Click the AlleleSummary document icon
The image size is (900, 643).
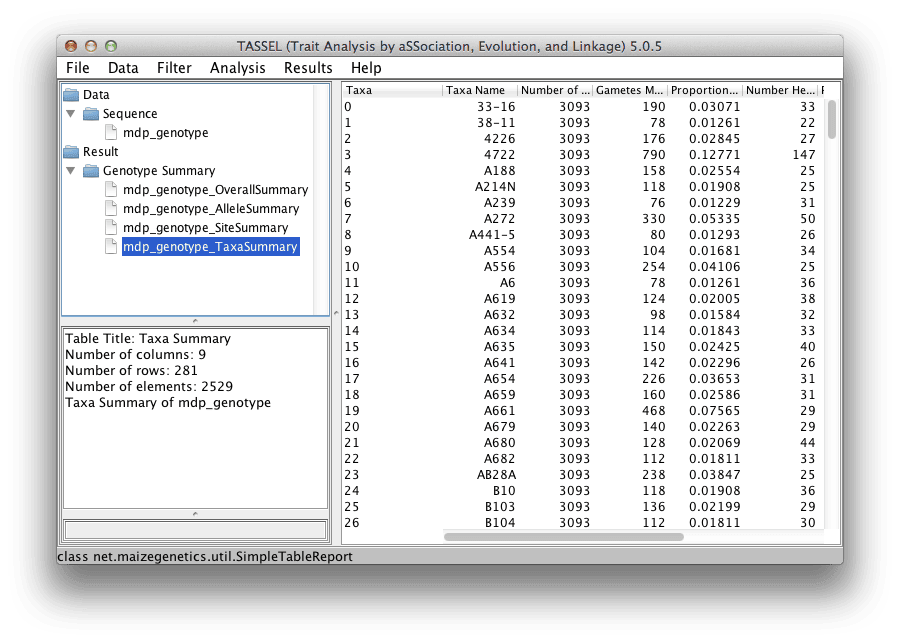pyautogui.click(x=111, y=208)
